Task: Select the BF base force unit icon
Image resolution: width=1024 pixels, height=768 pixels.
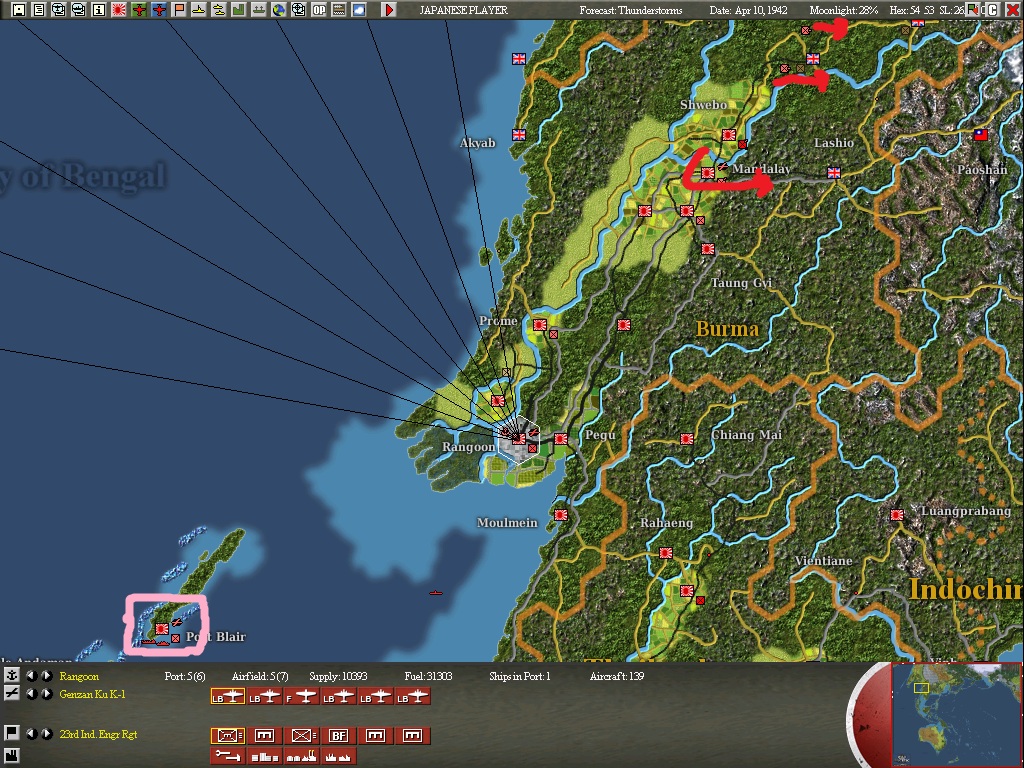Action: (338, 736)
